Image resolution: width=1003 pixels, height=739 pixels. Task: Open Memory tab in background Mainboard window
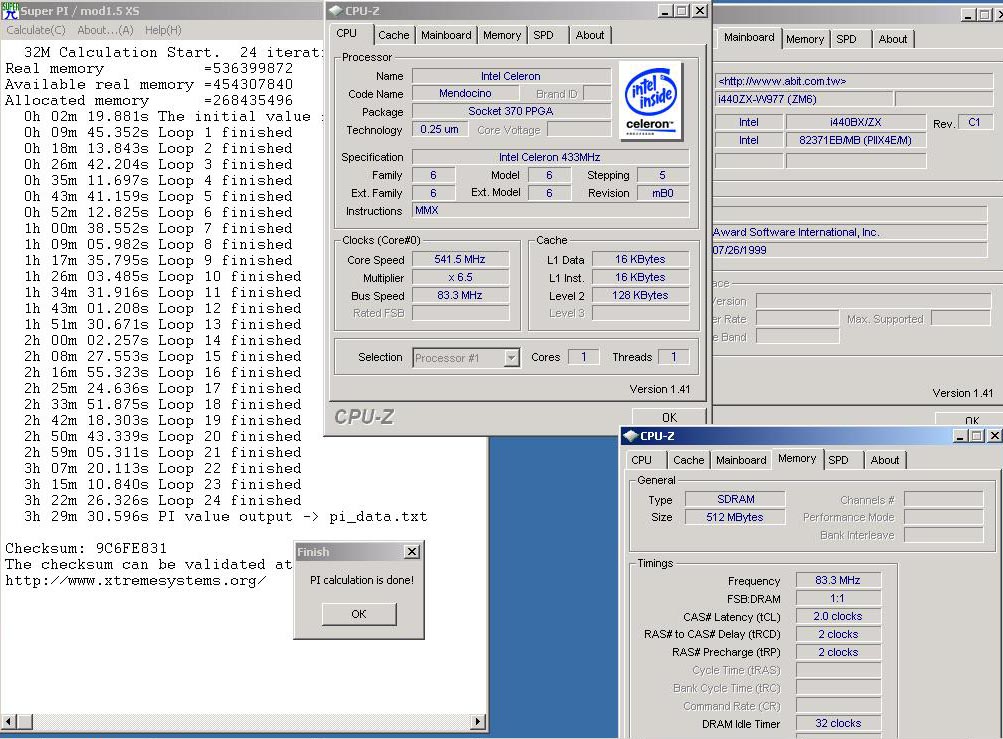pyautogui.click(x=805, y=39)
